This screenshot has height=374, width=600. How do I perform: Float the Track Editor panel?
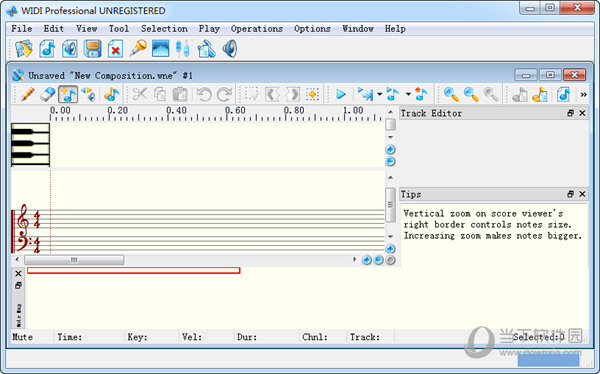570,113
